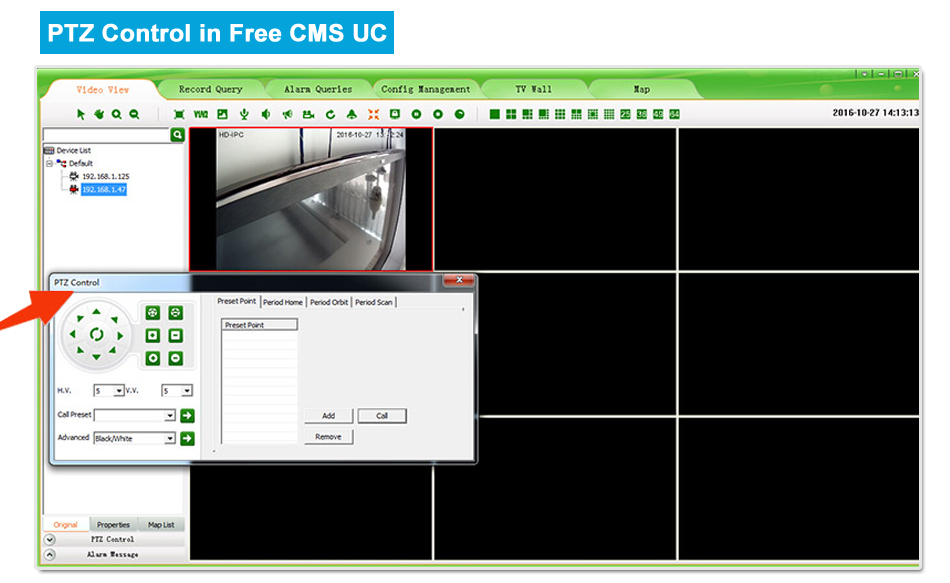Viewport: 950px width, 583px height.
Task: Open the H.V. speed dropdown
Action: (x=119, y=391)
